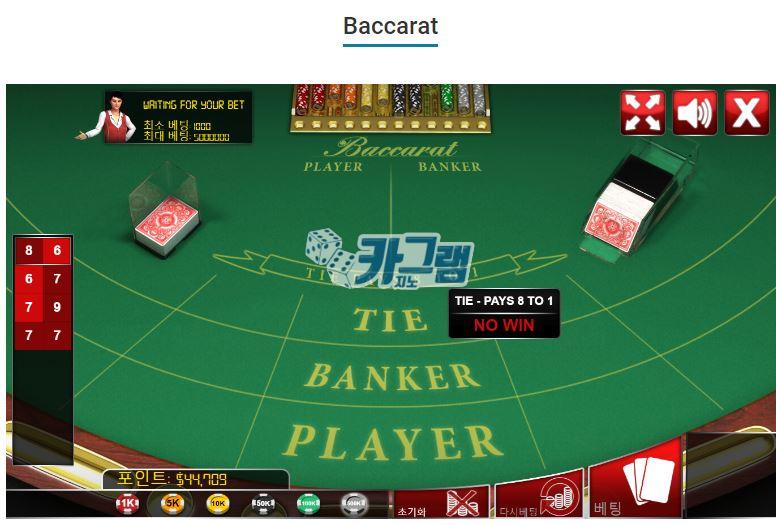The height and width of the screenshot is (525, 776).
Task: Place a bet on the BANKER area
Action: pos(391,376)
